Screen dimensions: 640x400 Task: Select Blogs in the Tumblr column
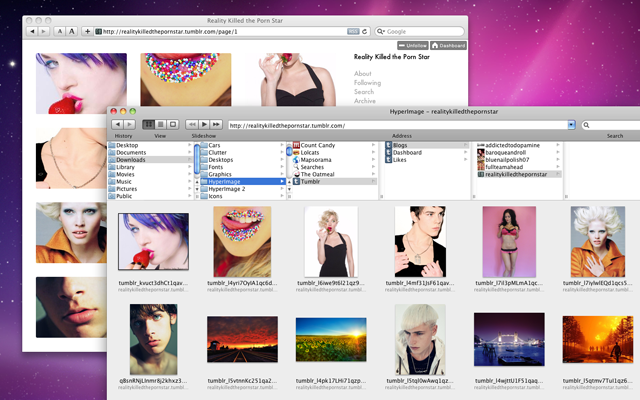[400, 145]
